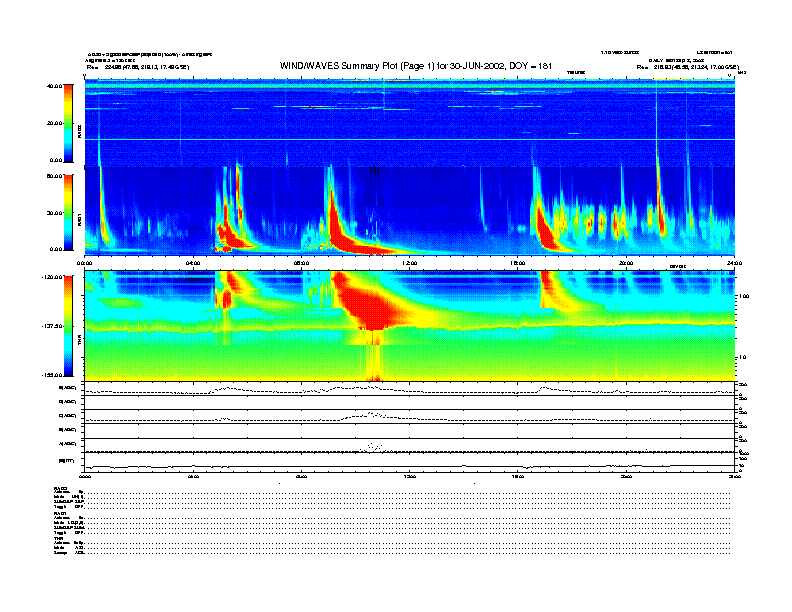
Task: Click the -137.50 label on TNR scale
Action: click(53, 326)
